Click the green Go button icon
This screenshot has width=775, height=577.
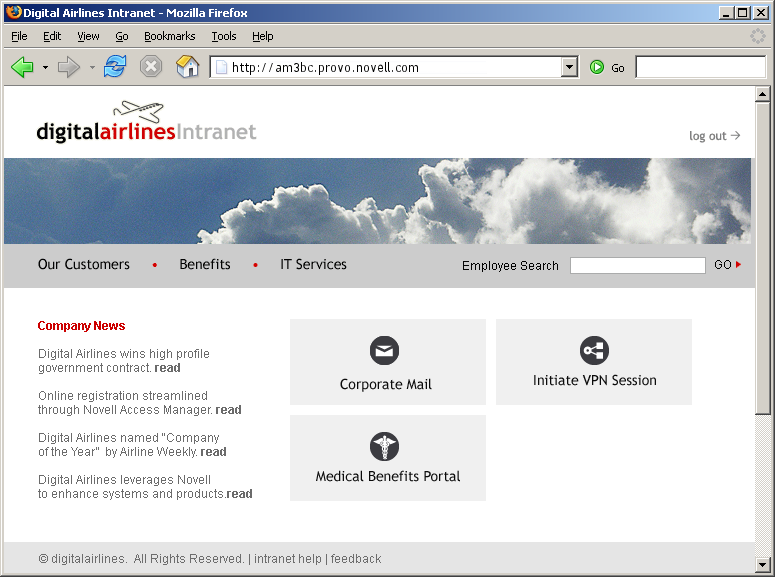pyautogui.click(x=597, y=67)
